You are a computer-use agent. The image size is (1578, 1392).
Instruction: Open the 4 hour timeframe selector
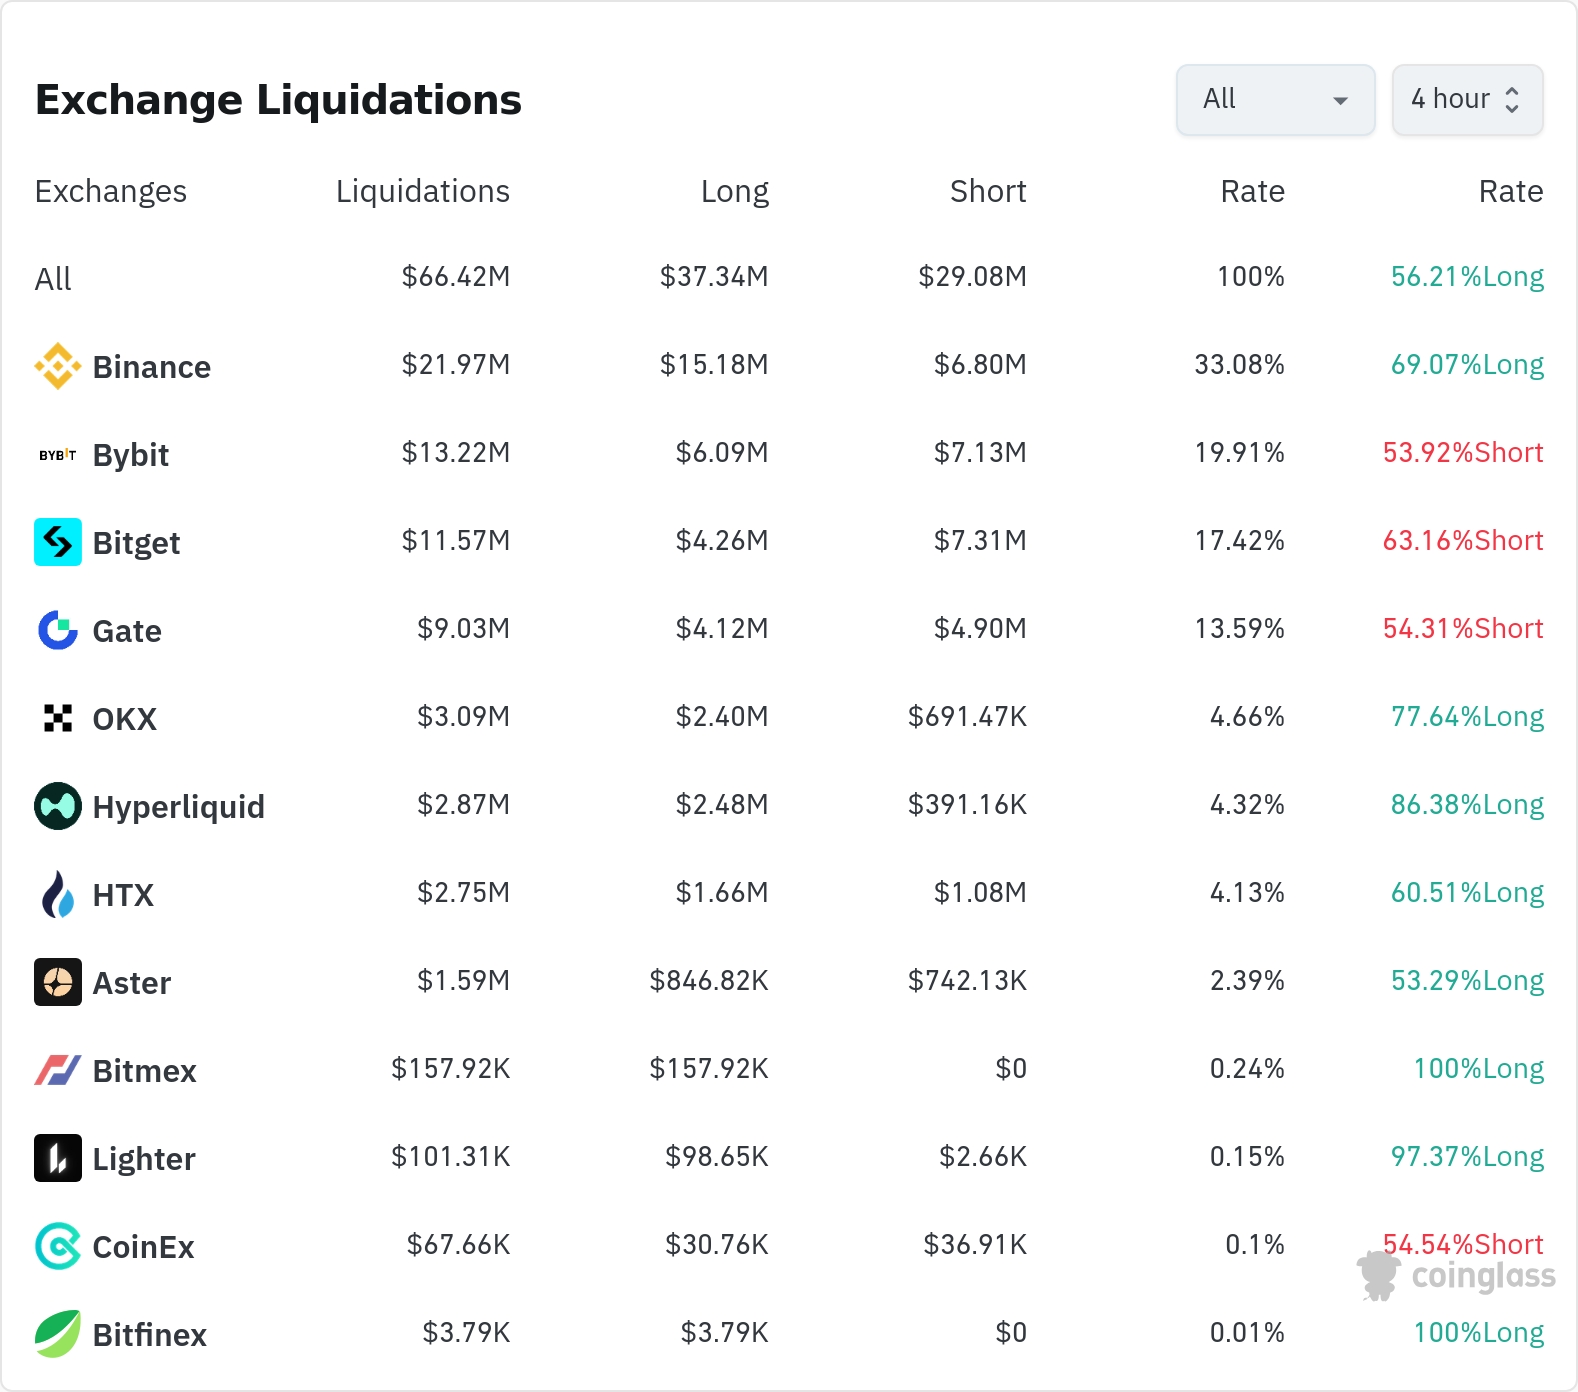click(1467, 99)
